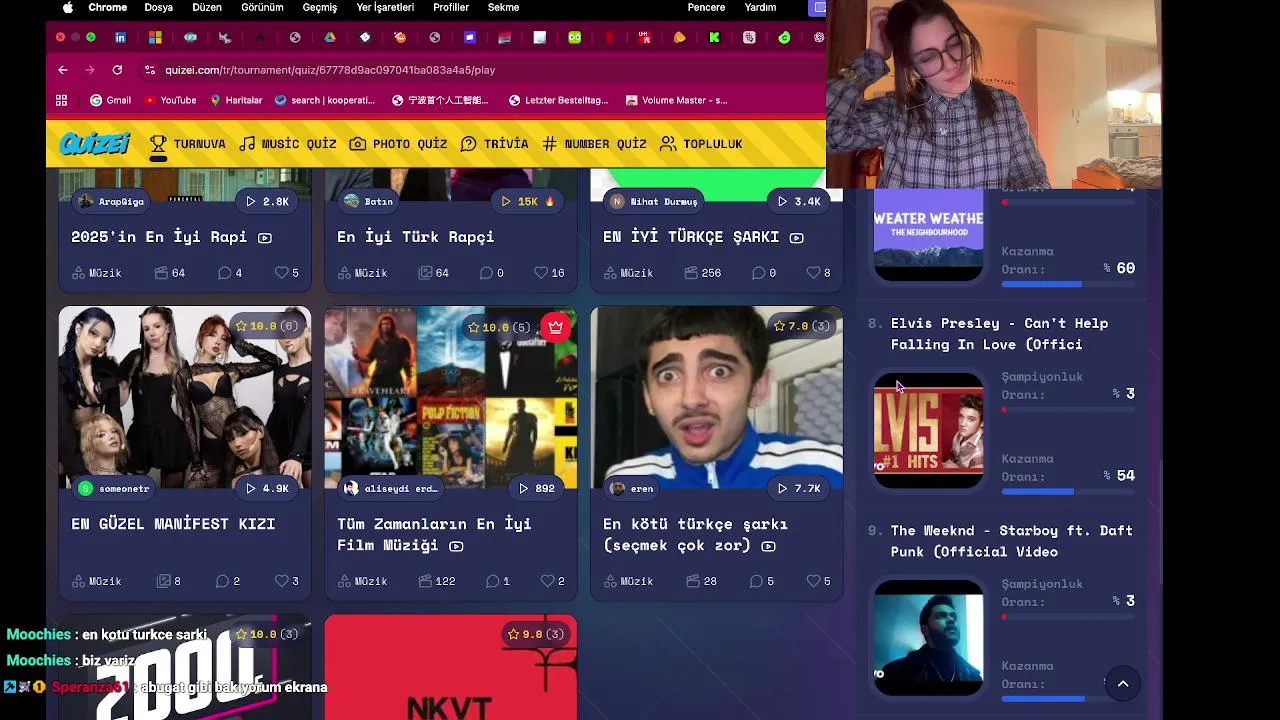
Task: Open the Turnuva section
Action: point(188,144)
